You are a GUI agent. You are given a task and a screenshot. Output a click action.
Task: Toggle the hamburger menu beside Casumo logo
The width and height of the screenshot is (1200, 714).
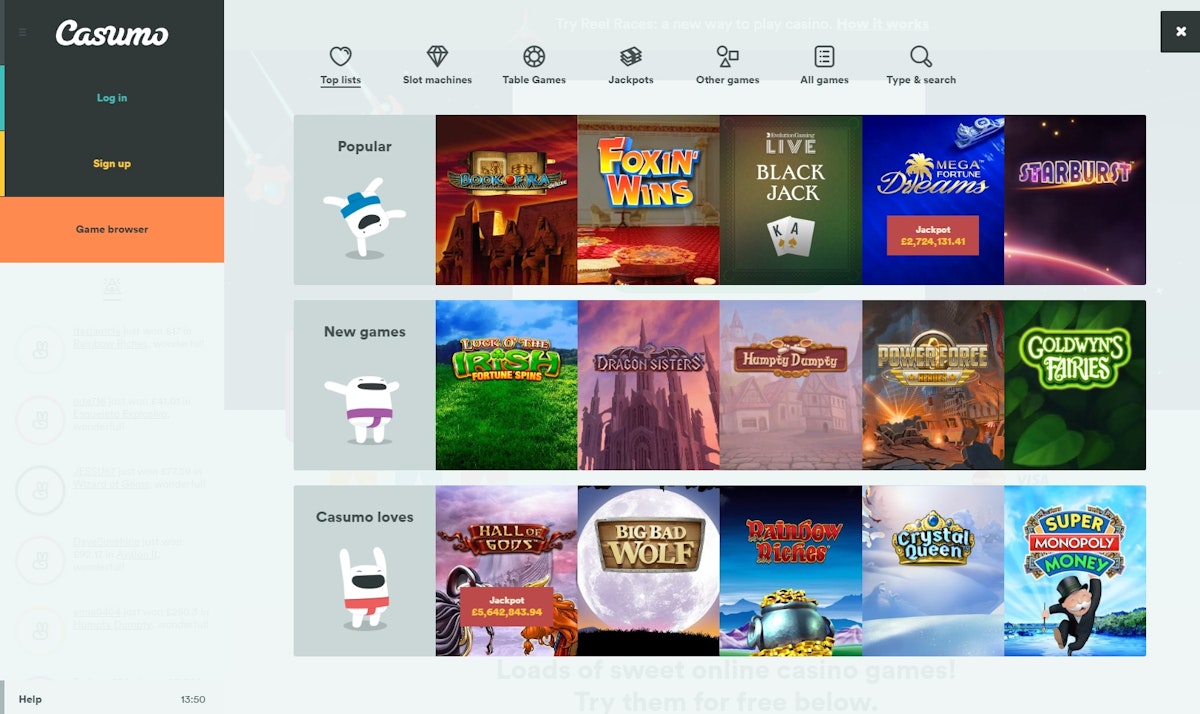point(23,33)
